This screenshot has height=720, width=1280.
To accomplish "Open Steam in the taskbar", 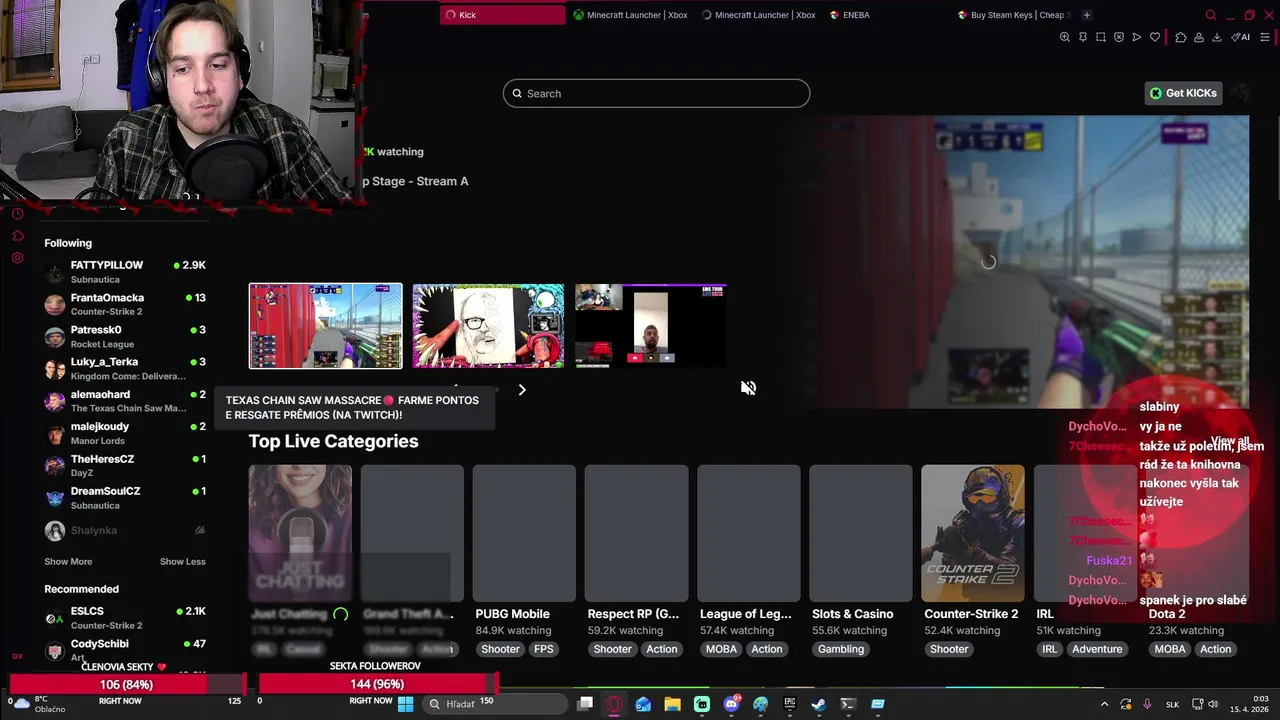I will click(x=818, y=704).
